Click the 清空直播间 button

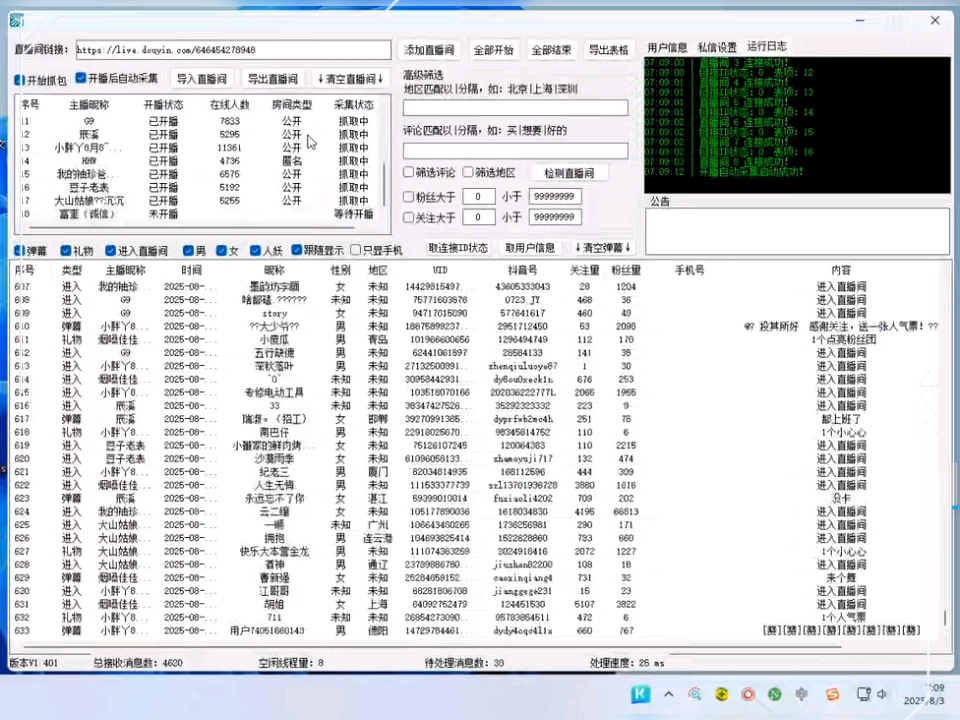click(351, 79)
